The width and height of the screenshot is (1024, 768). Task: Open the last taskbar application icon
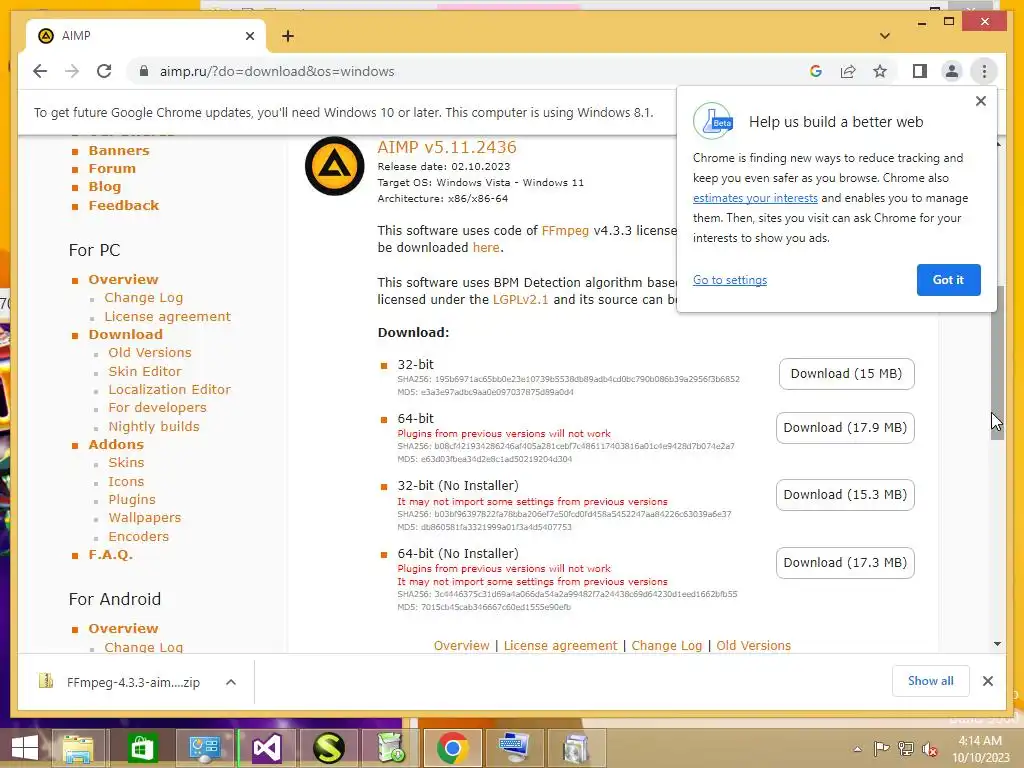coord(577,748)
